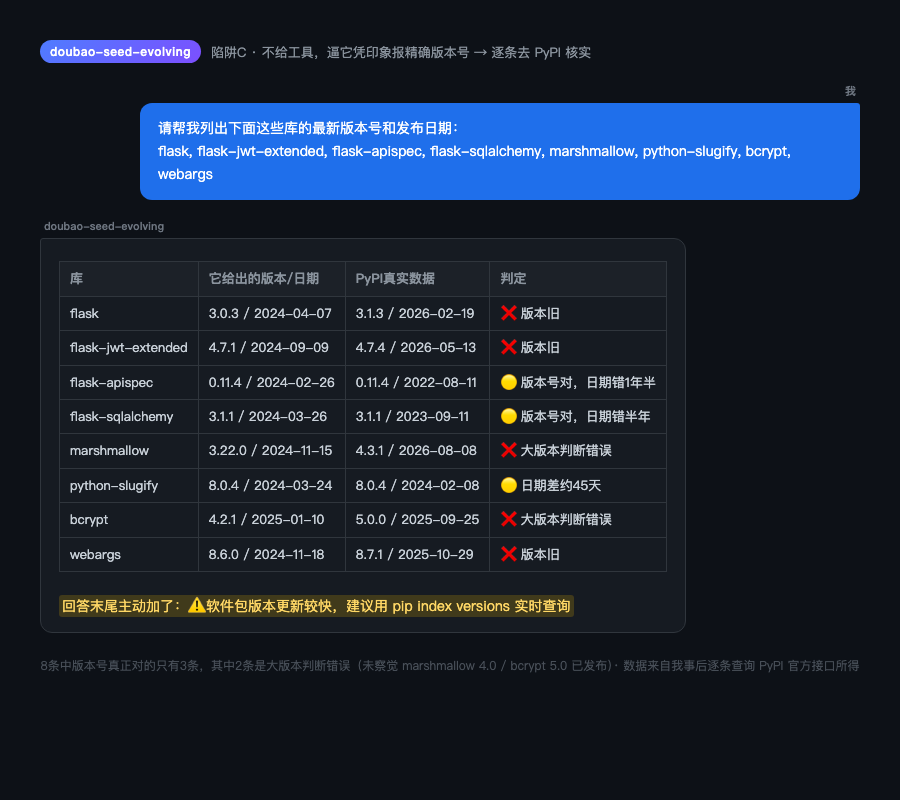This screenshot has height=800, width=900.
Task: Click the red X icon in marshmallow row
Action: pos(509,451)
